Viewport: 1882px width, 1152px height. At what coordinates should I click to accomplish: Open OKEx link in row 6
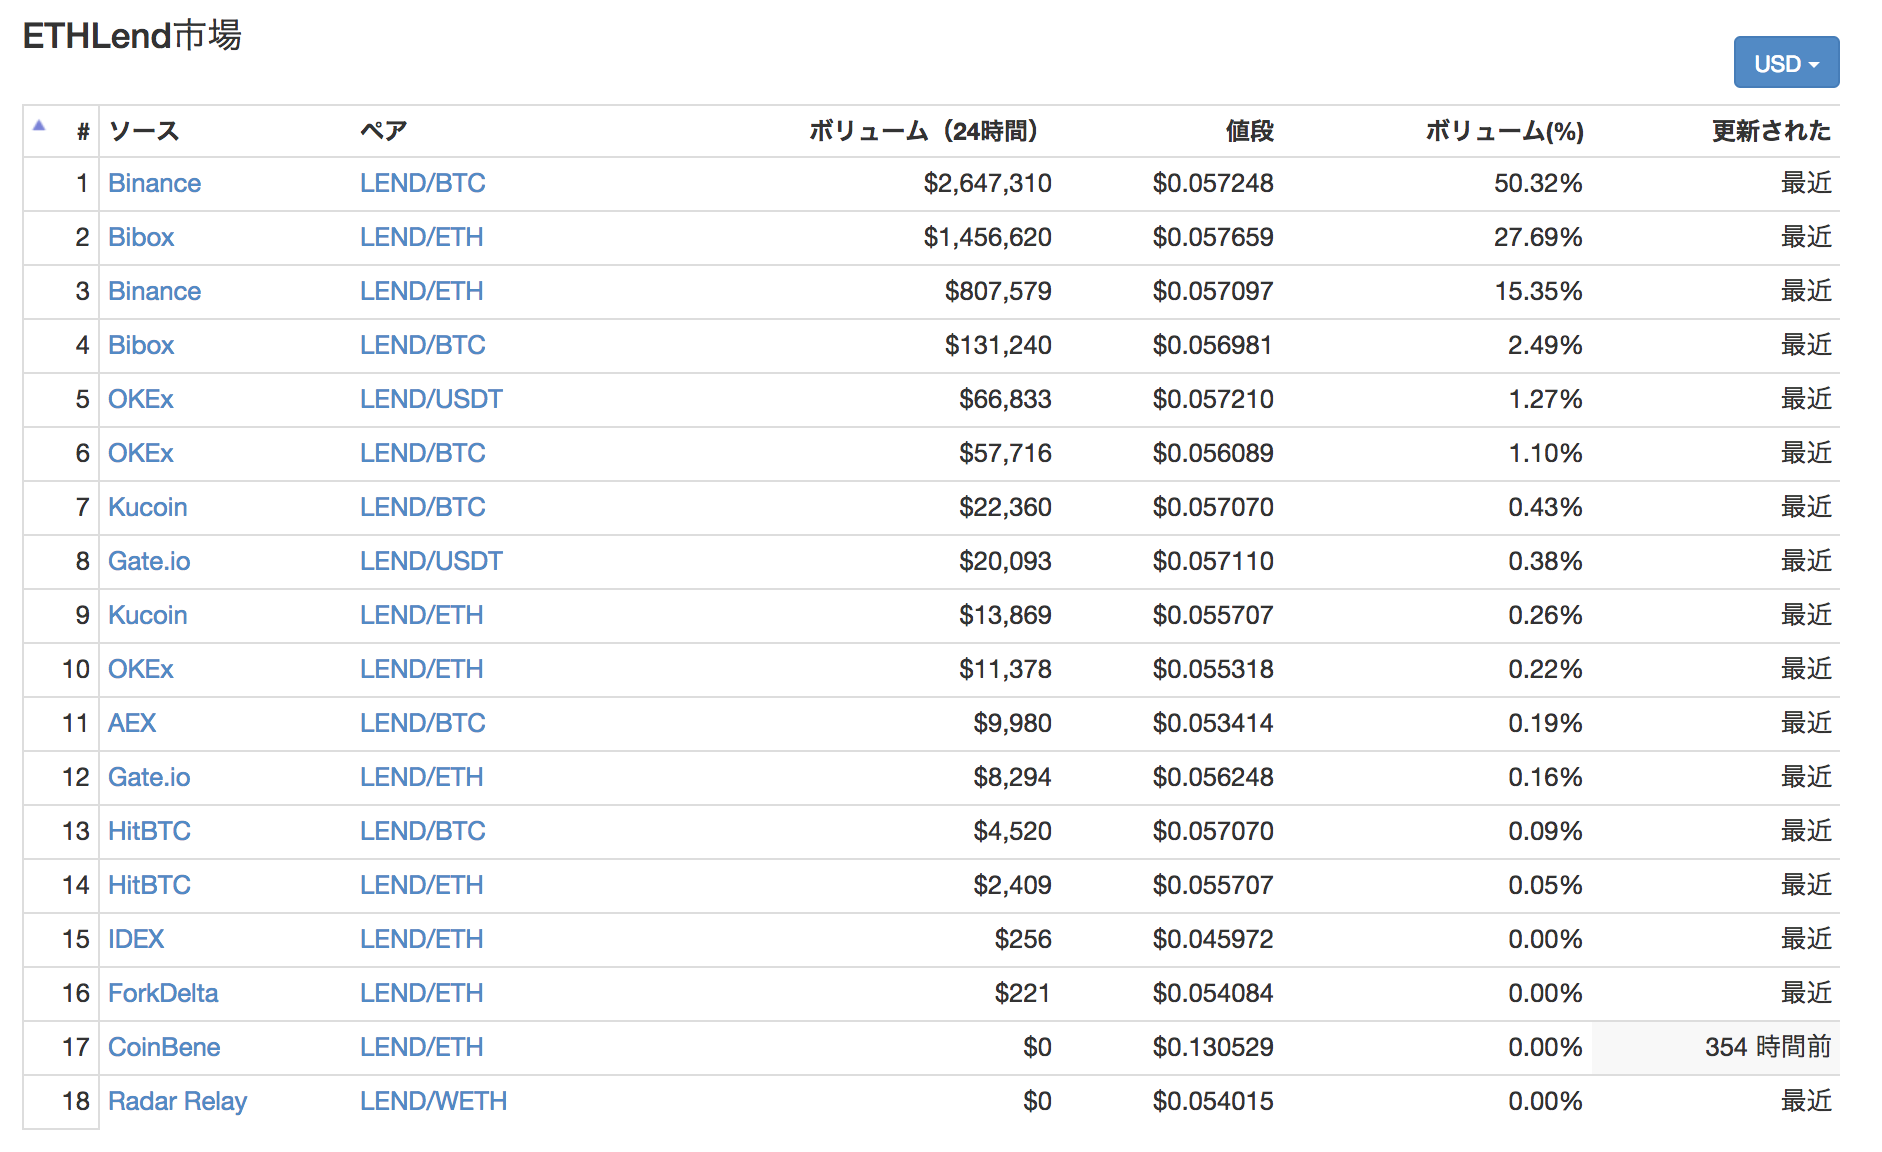(141, 453)
